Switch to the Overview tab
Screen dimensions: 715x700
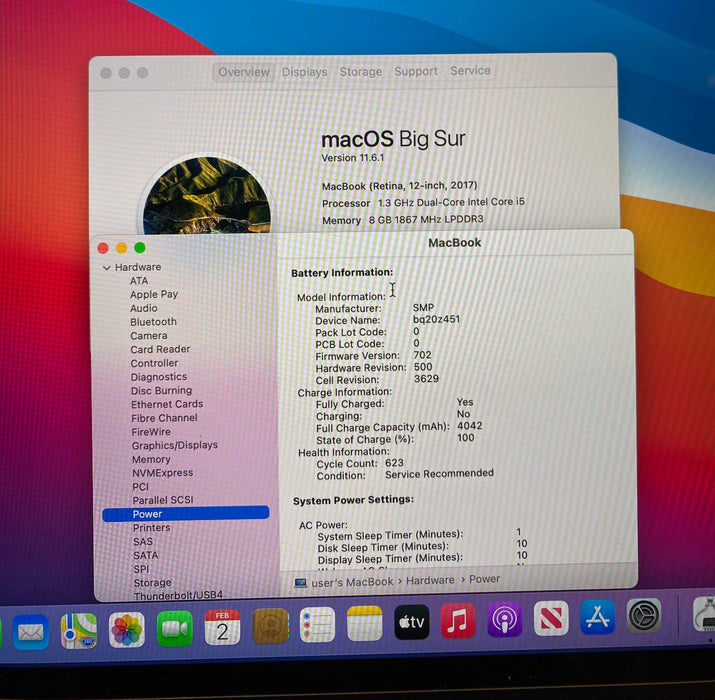[244, 72]
